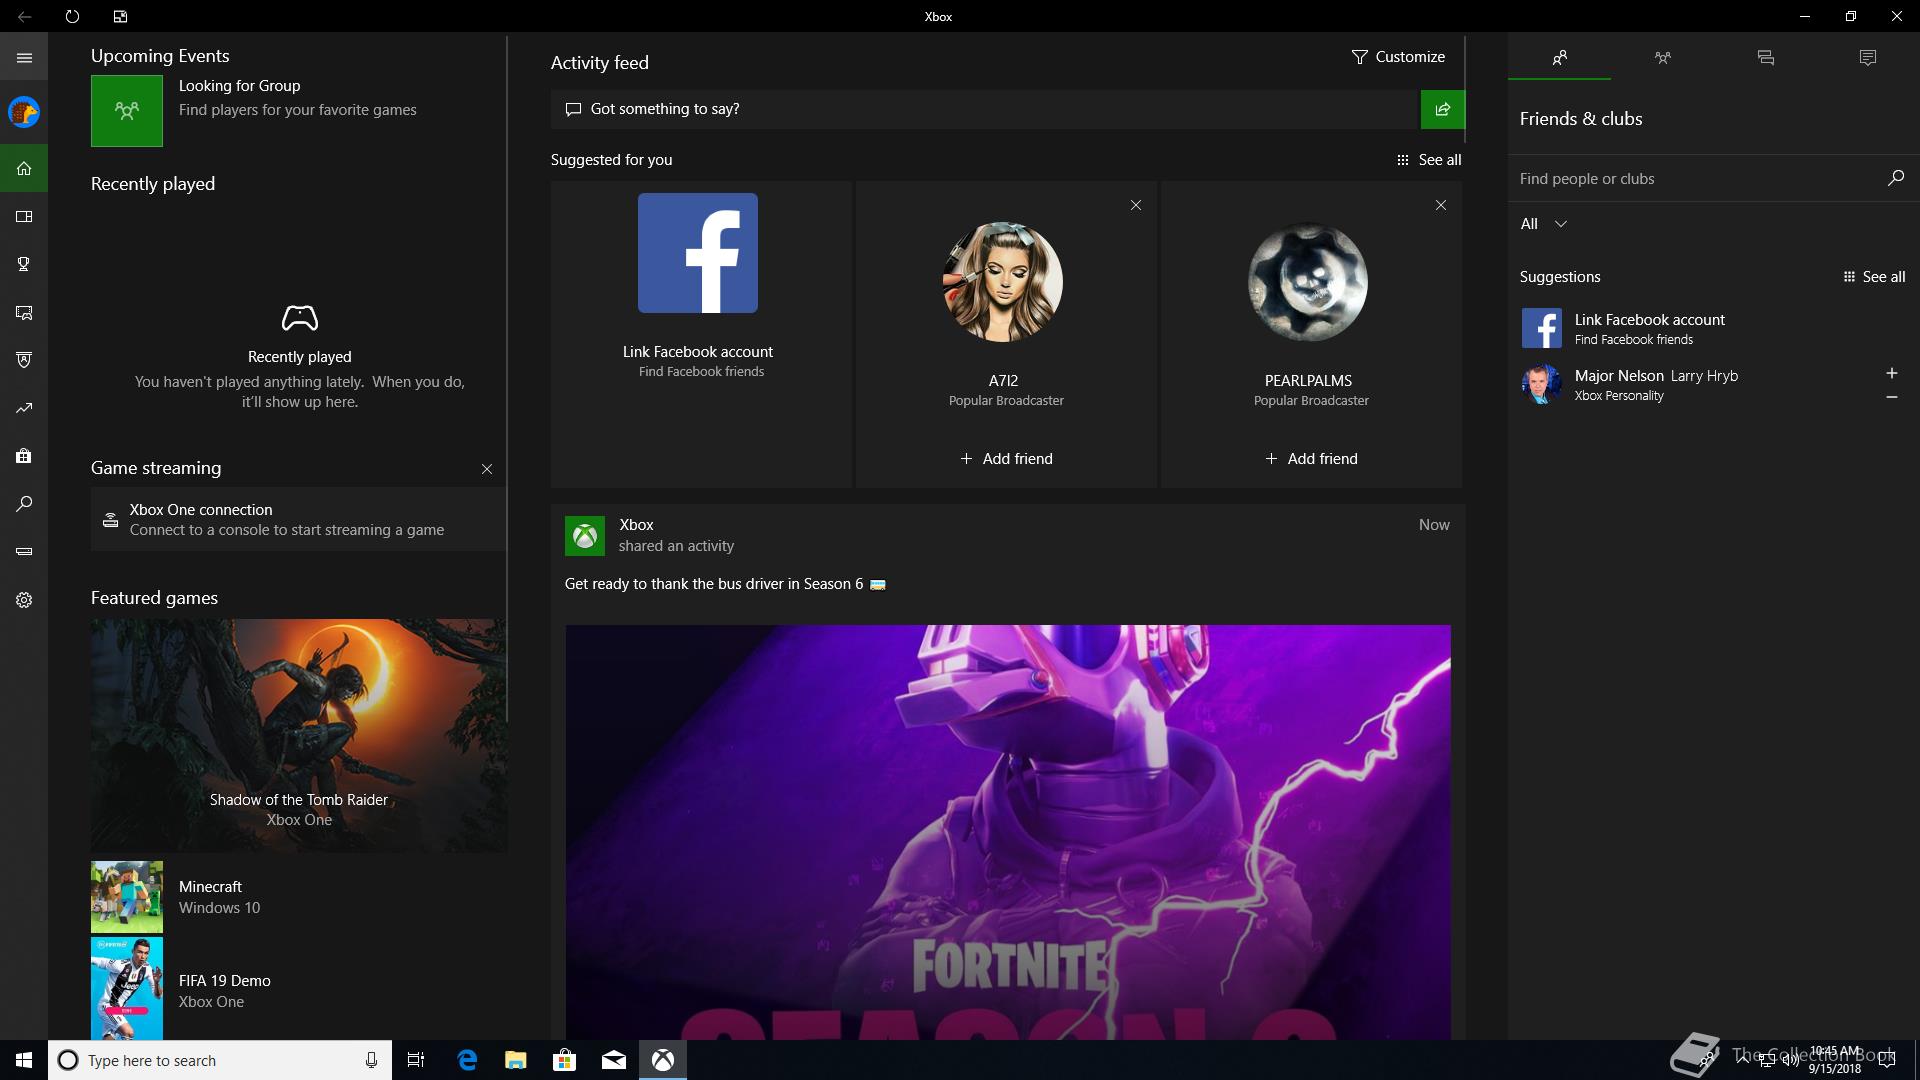Open Game captures sidebar icon
This screenshot has width=1920, height=1080.
coord(24,312)
